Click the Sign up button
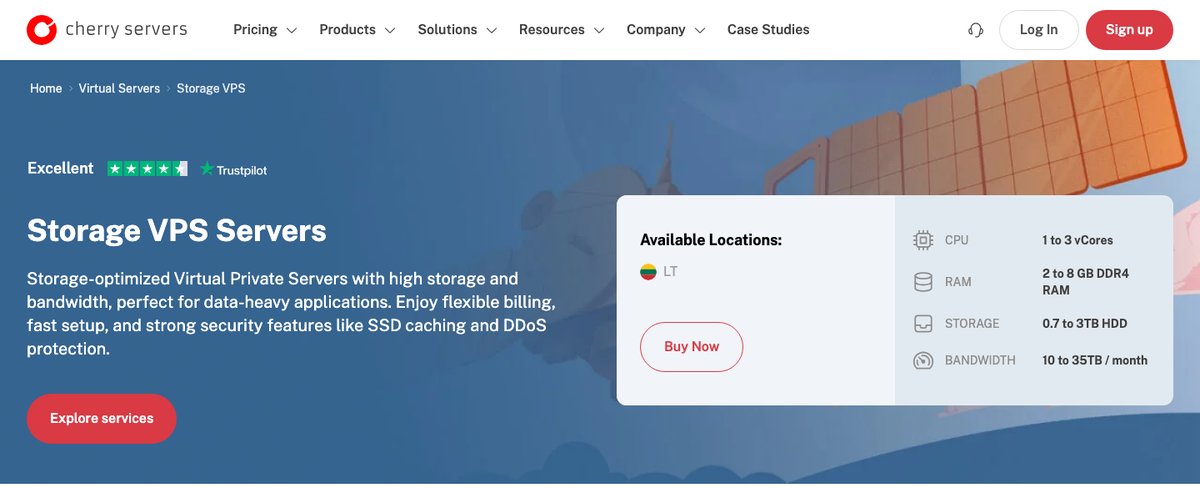1200x488 pixels. [x=1129, y=30]
